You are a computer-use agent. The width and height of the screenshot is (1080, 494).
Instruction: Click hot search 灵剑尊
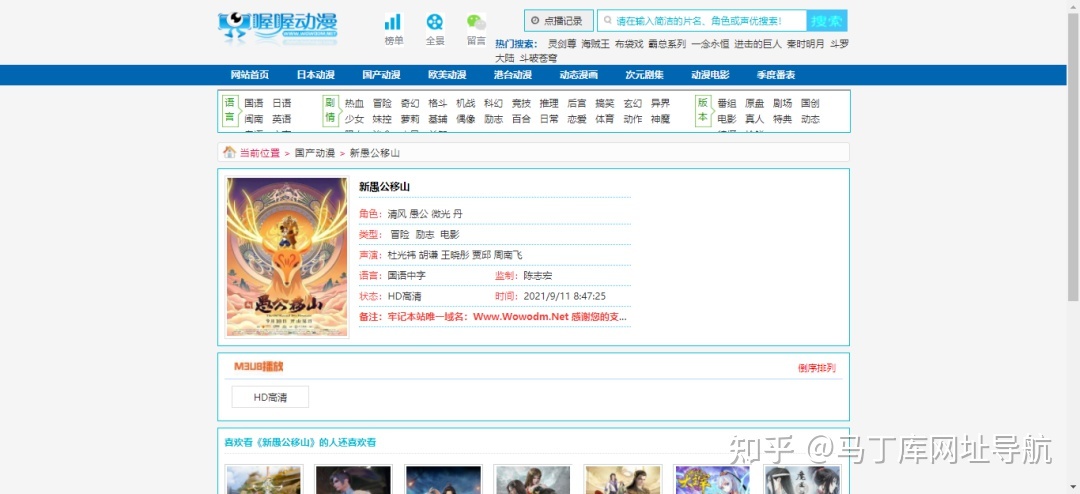[x=562, y=44]
